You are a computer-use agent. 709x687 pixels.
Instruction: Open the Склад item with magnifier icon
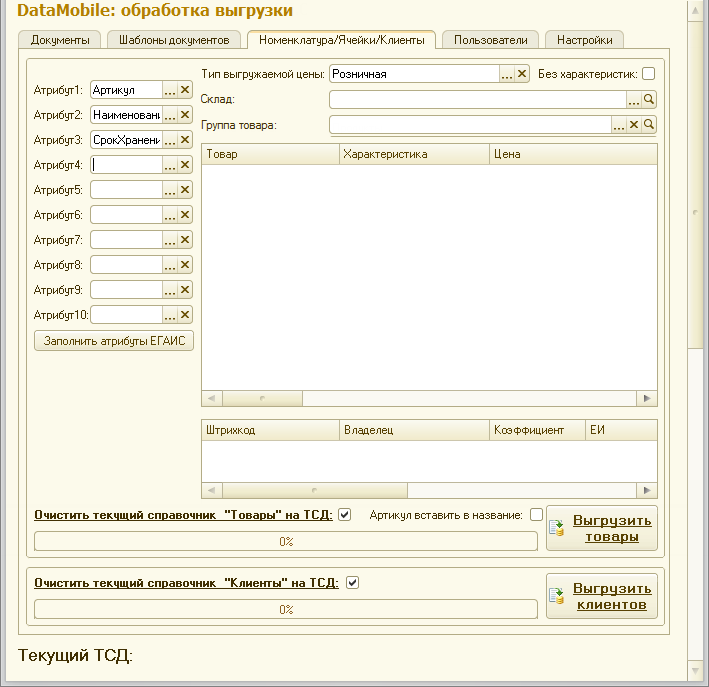[649, 99]
